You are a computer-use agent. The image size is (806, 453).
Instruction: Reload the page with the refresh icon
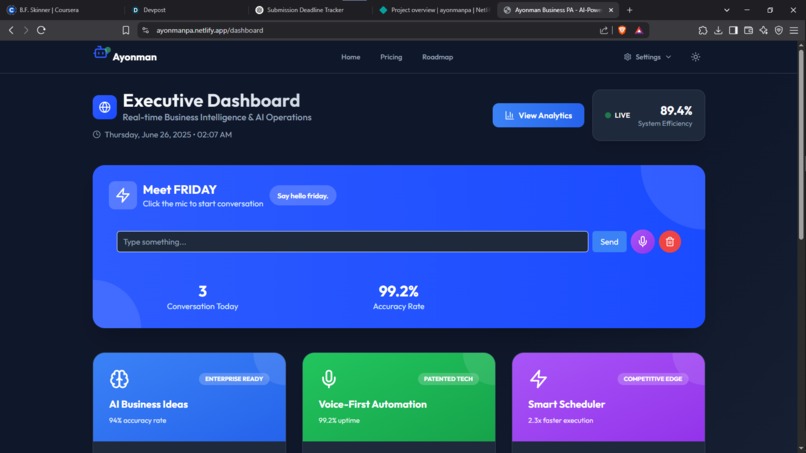coord(41,30)
